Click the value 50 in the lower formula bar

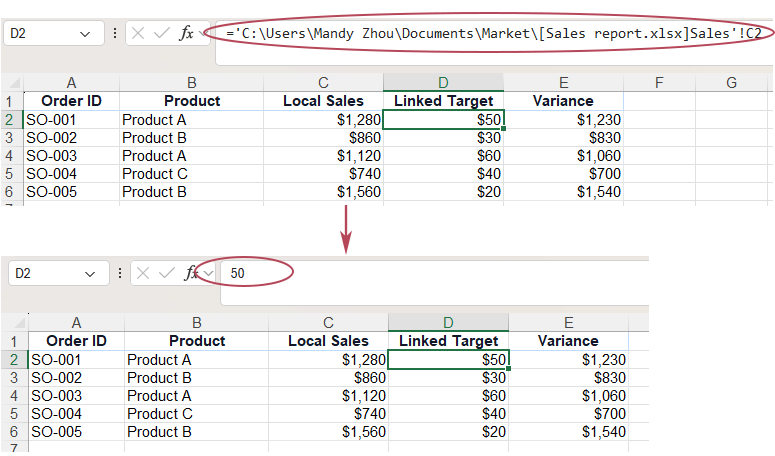tap(238, 272)
